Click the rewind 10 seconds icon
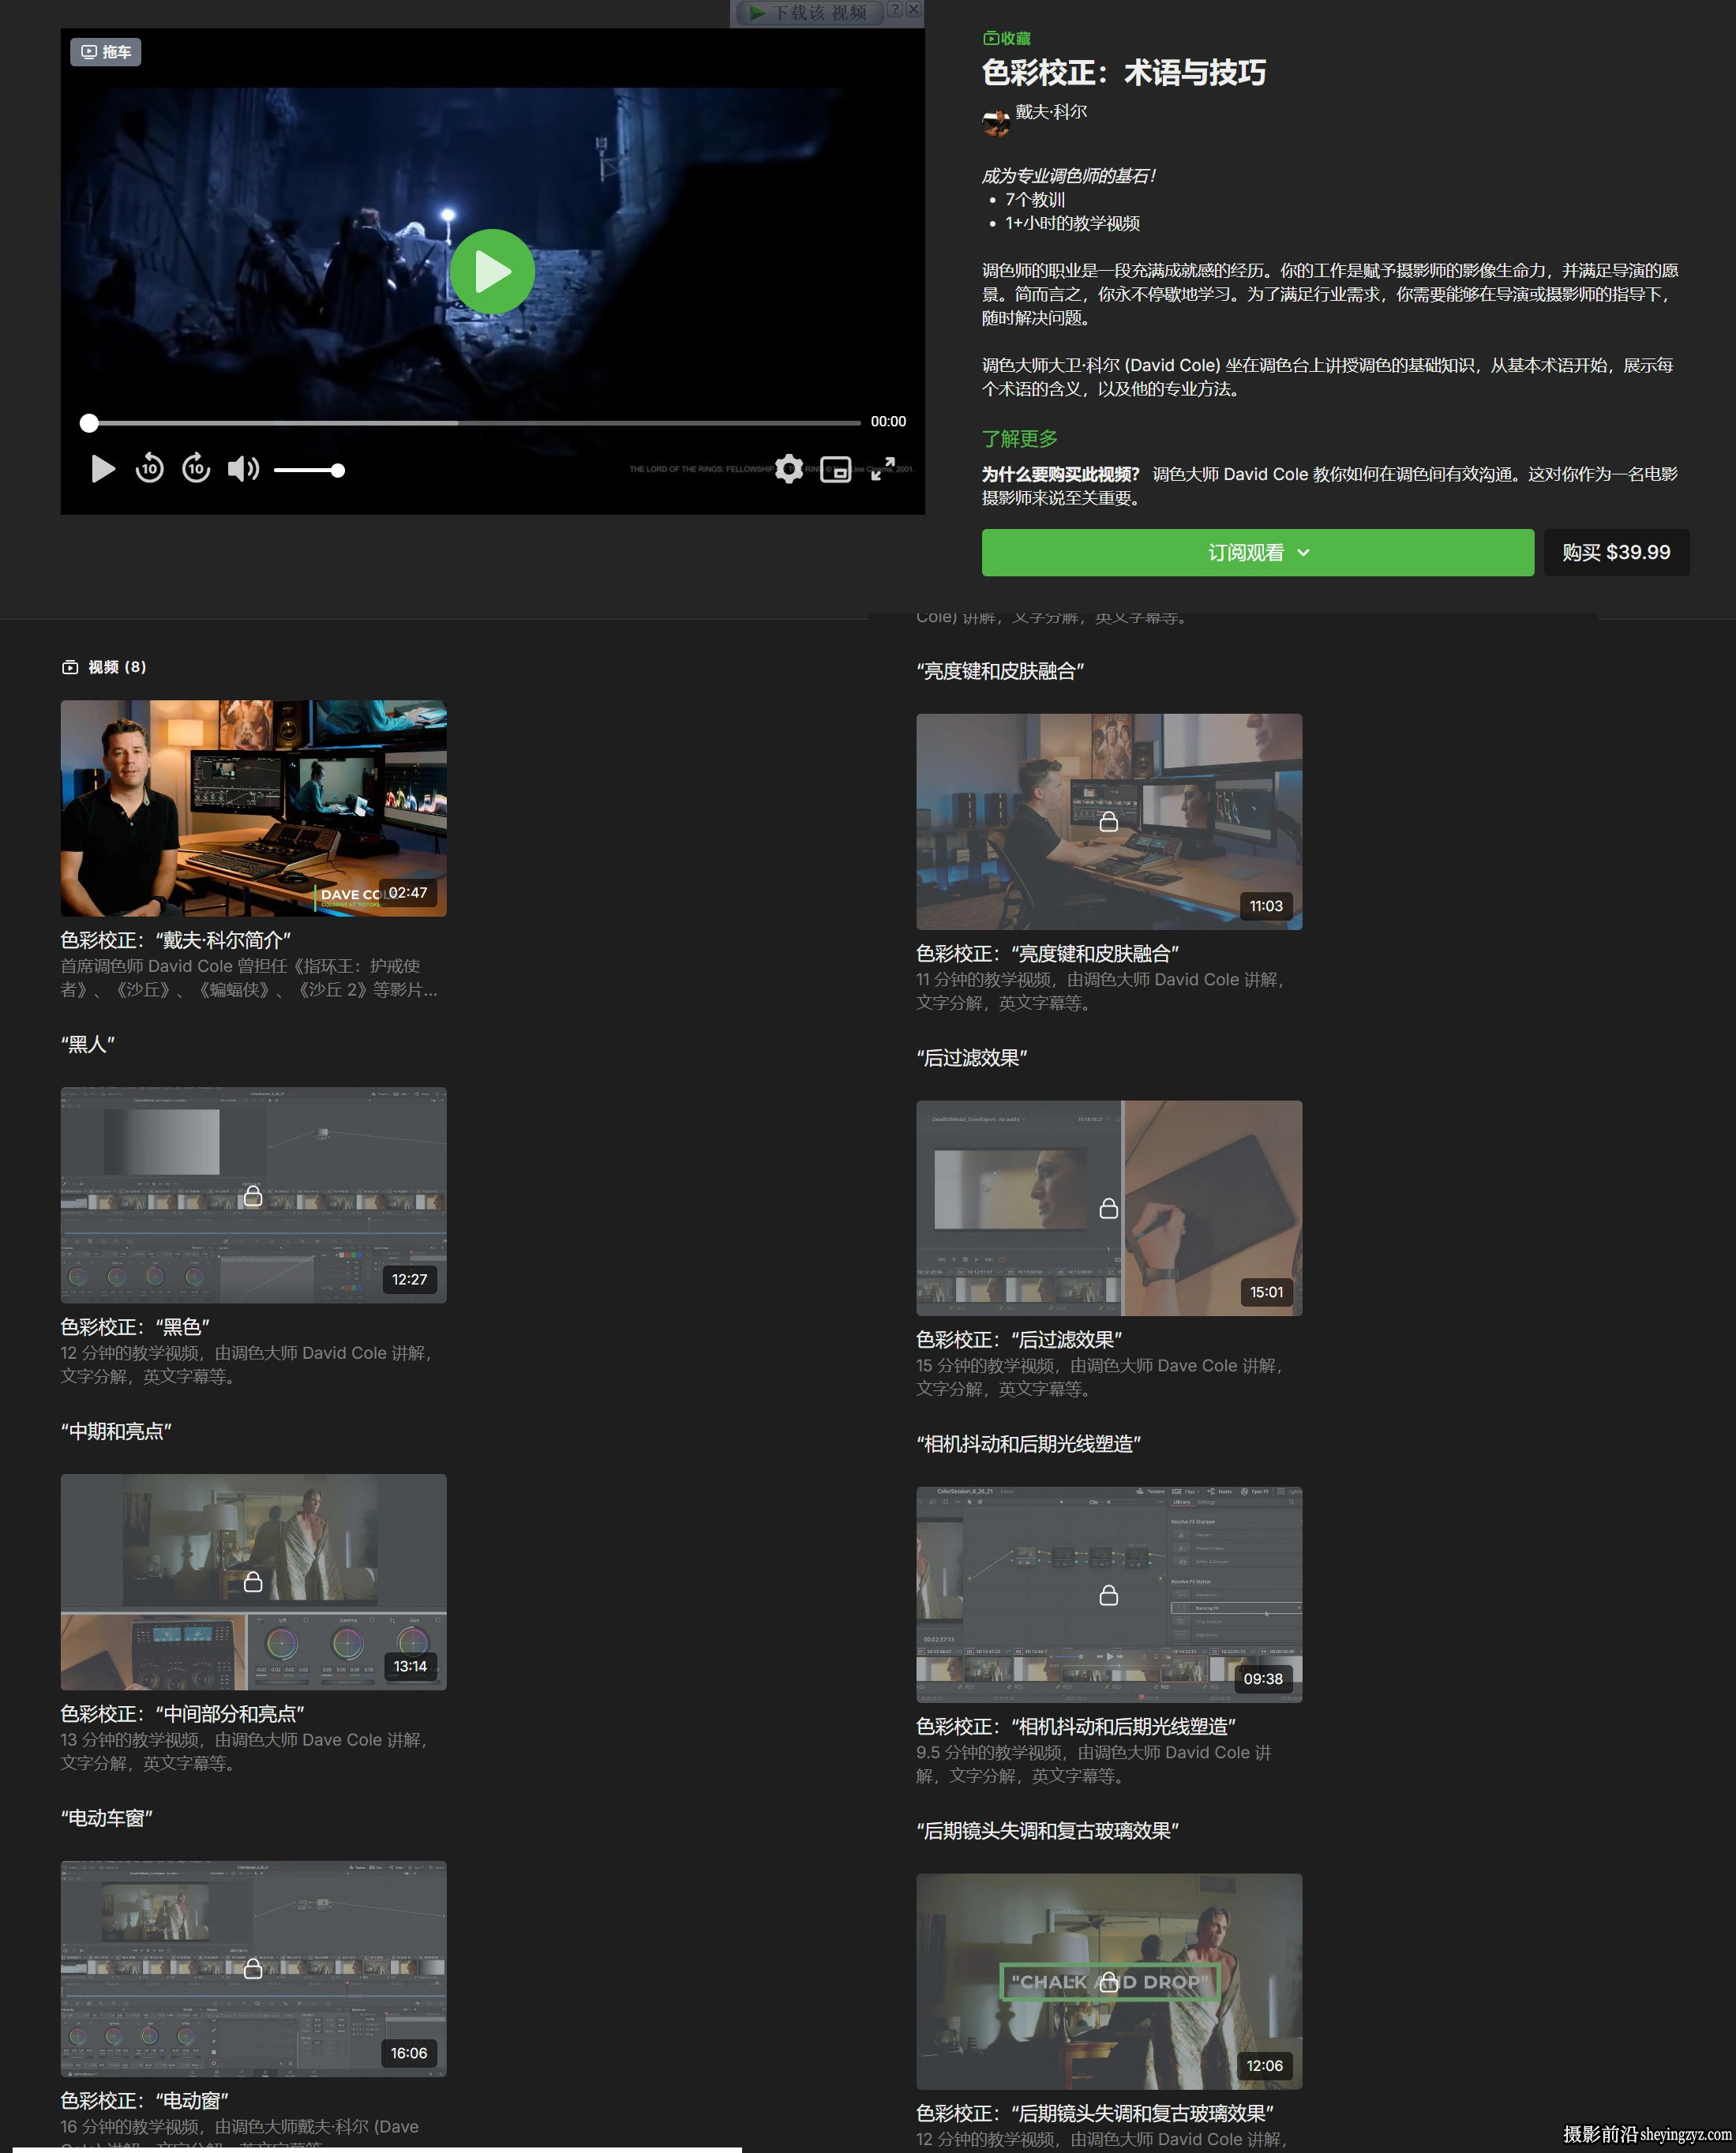1736x2153 pixels. pos(149,468)
